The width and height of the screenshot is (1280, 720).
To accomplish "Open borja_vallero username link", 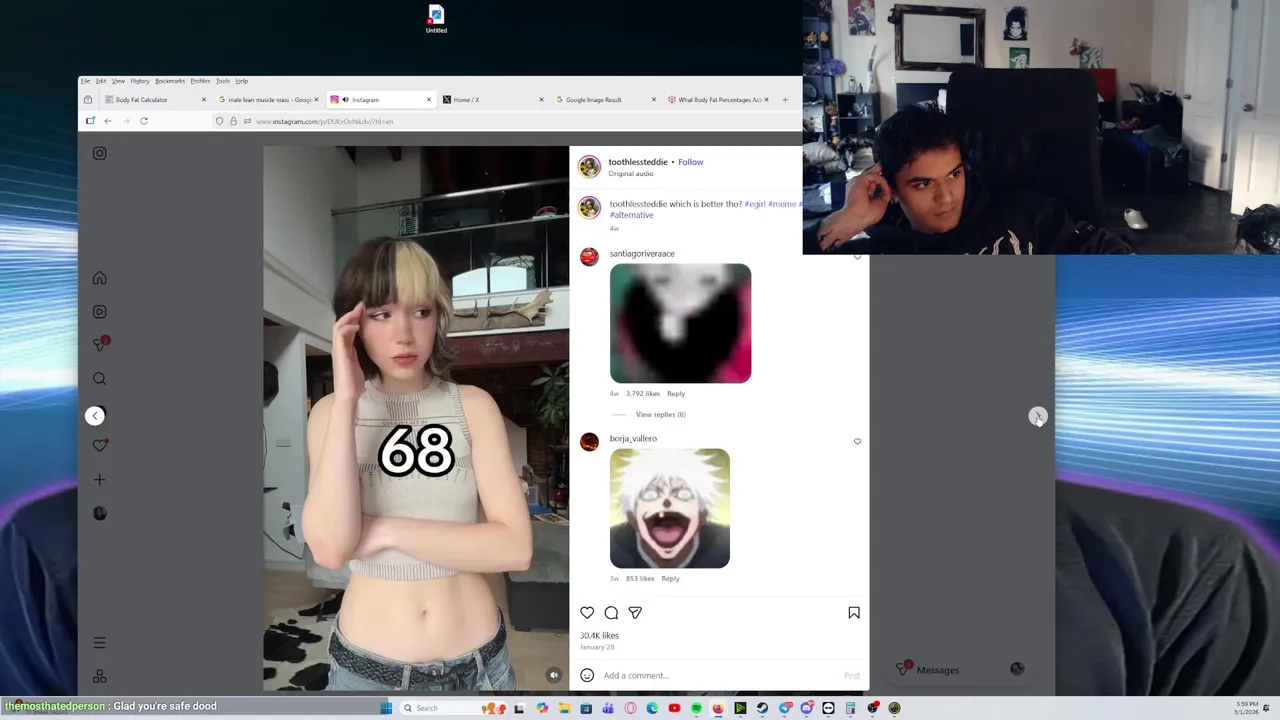I will [633, 438].
